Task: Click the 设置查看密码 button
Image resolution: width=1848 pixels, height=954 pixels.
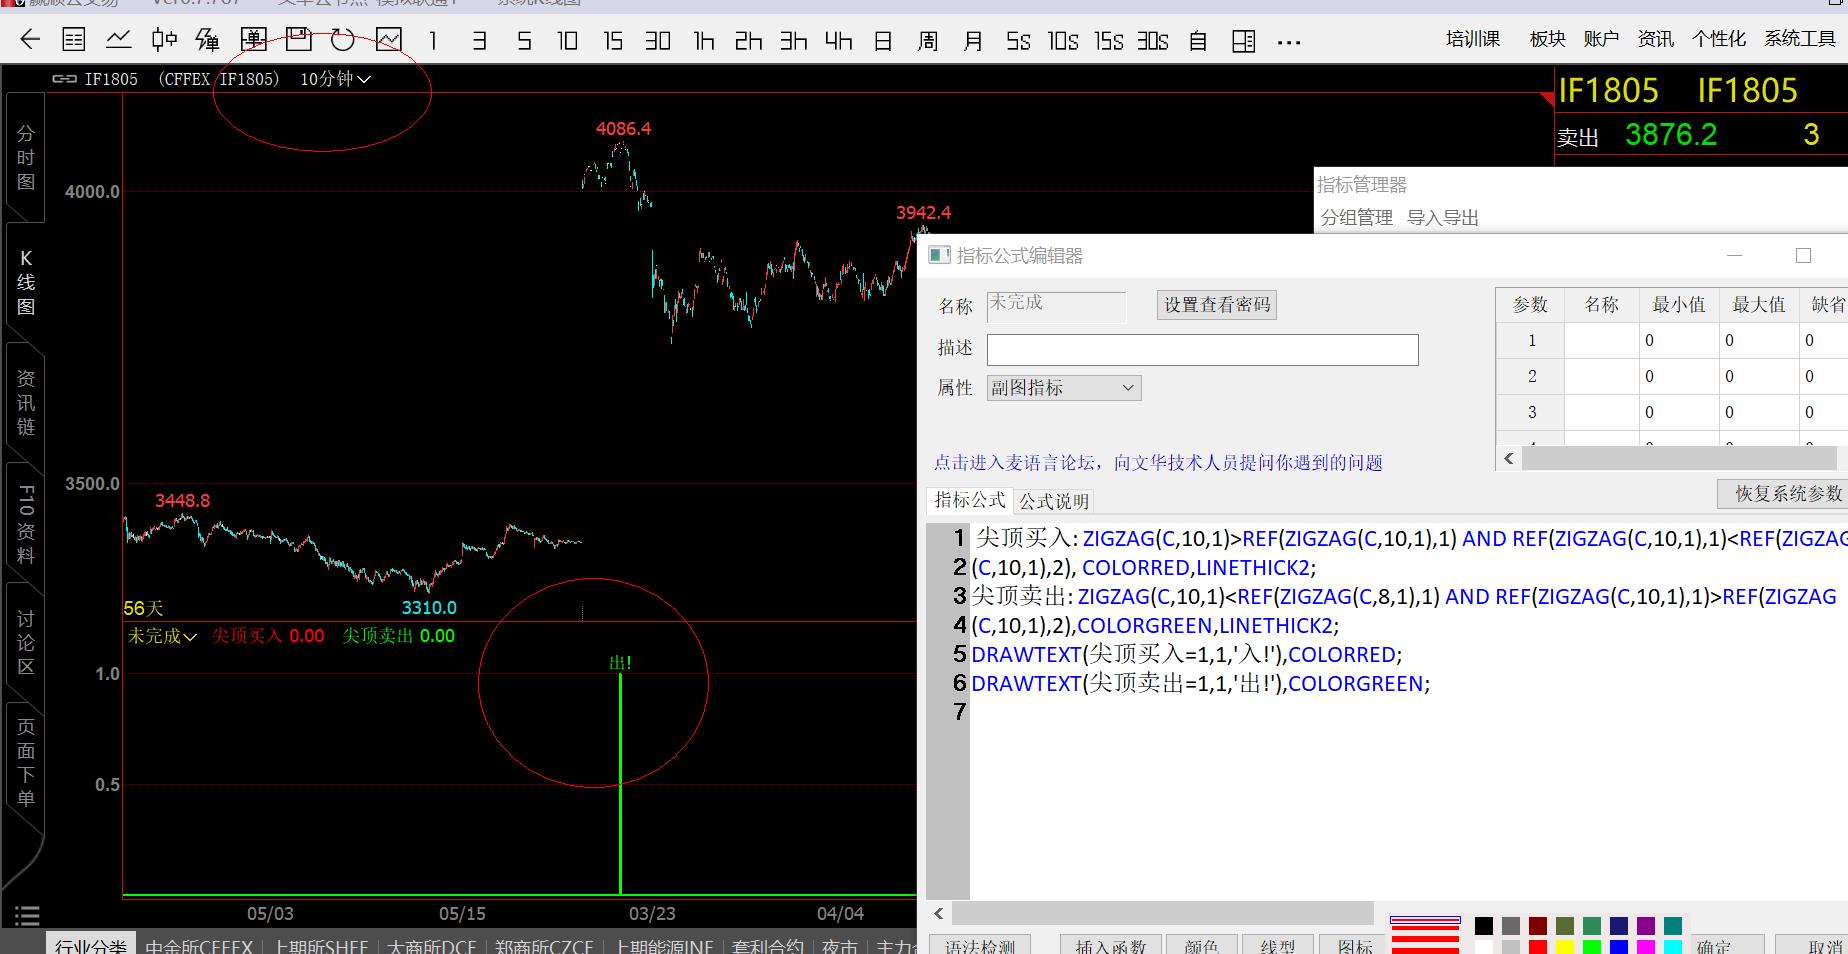Action: (1216, 305)
